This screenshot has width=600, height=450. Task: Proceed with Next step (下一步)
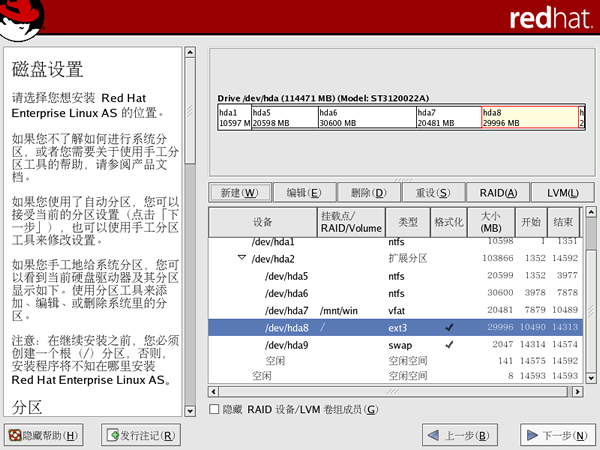pyautogui.click(x=558, y=435)
